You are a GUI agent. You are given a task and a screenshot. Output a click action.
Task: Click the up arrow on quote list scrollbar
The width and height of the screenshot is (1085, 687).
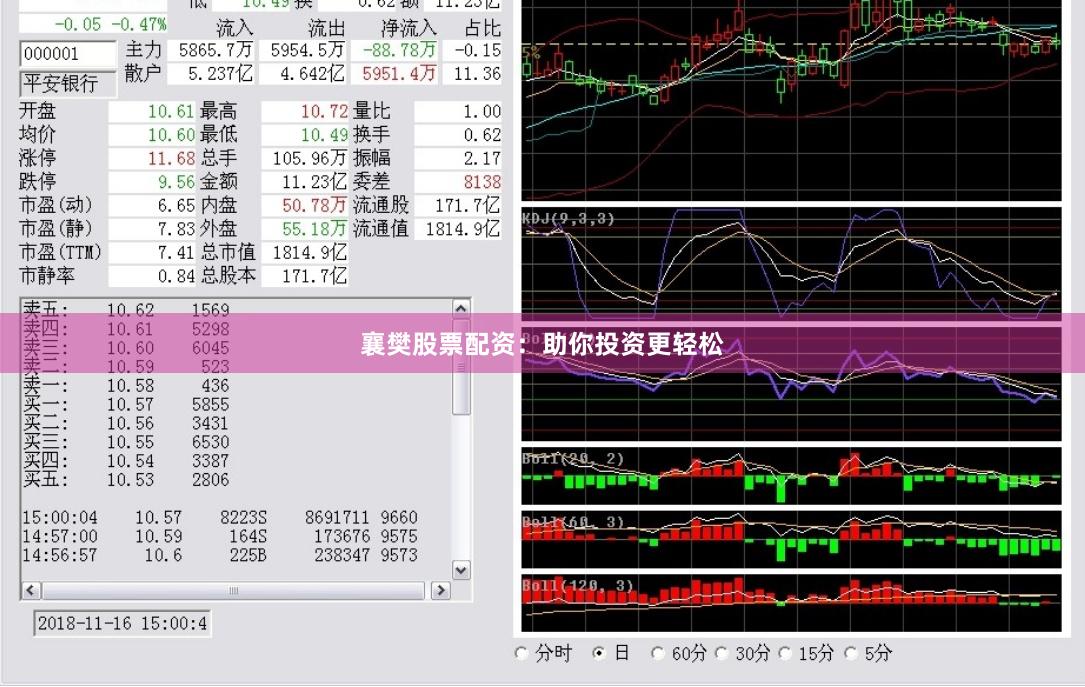click(460, 307)
